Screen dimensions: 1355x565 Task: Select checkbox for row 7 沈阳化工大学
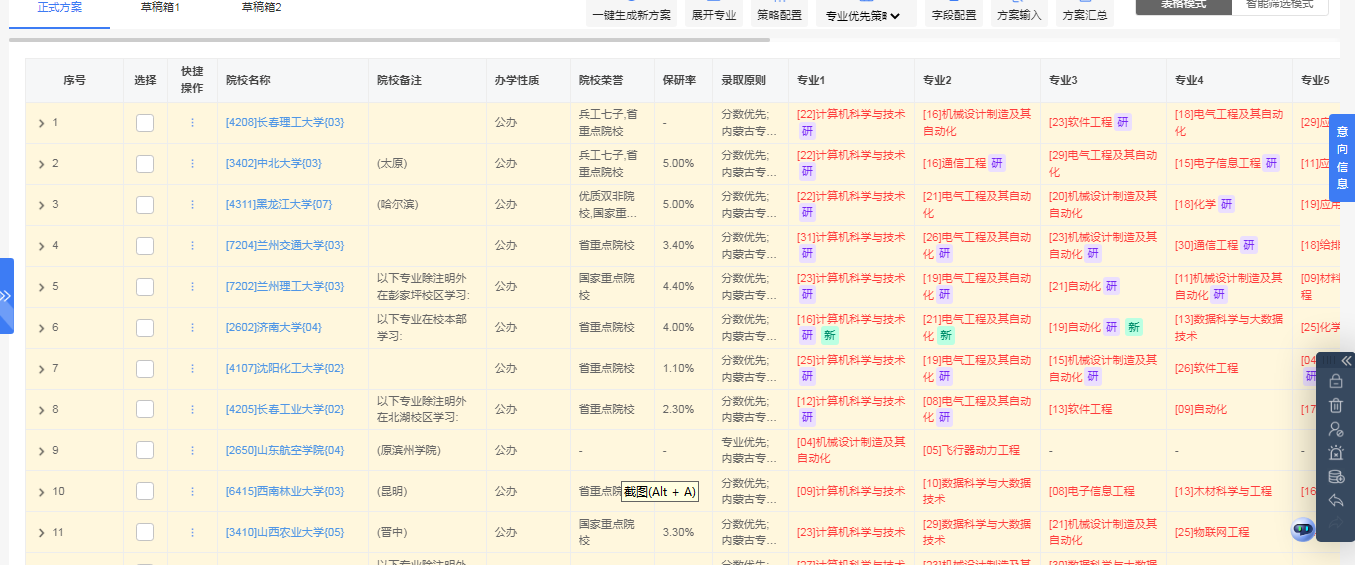point(145,369)
